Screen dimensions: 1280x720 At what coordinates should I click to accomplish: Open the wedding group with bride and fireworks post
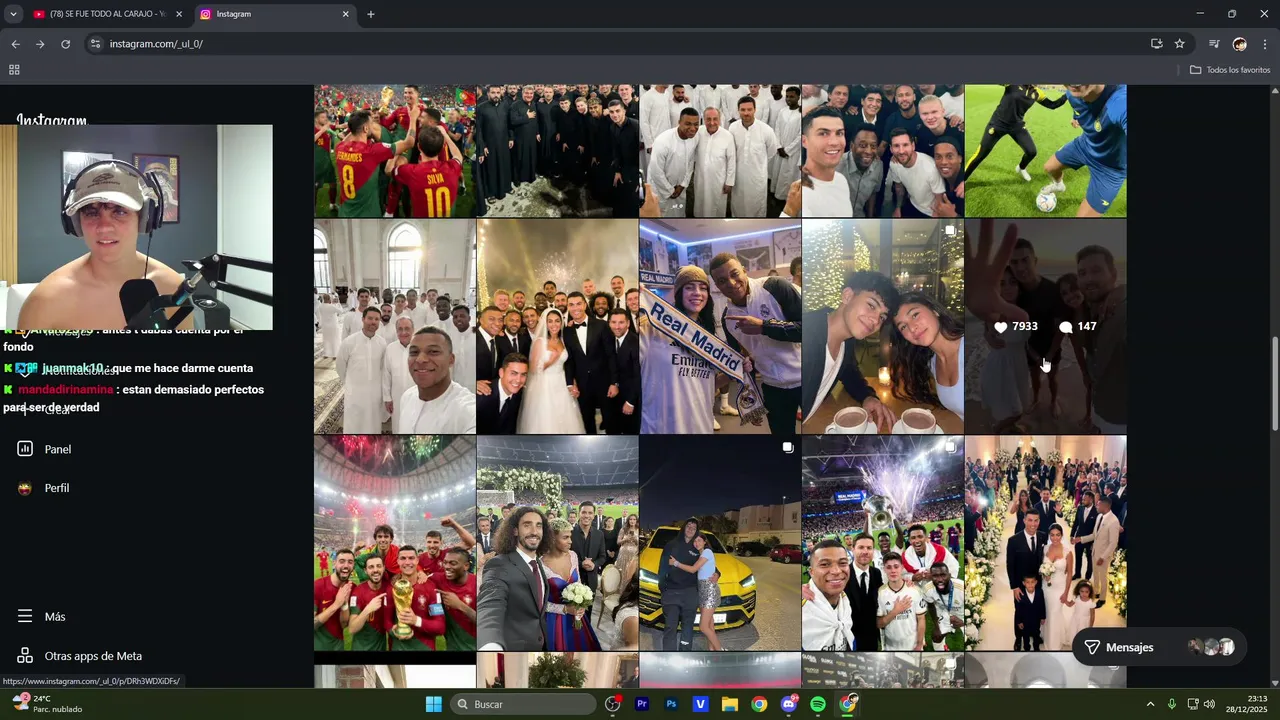557,326
